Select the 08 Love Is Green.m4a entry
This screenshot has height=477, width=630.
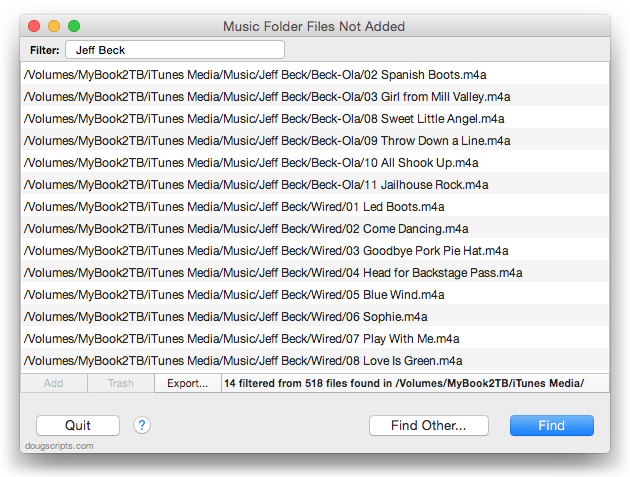[315, 361]
